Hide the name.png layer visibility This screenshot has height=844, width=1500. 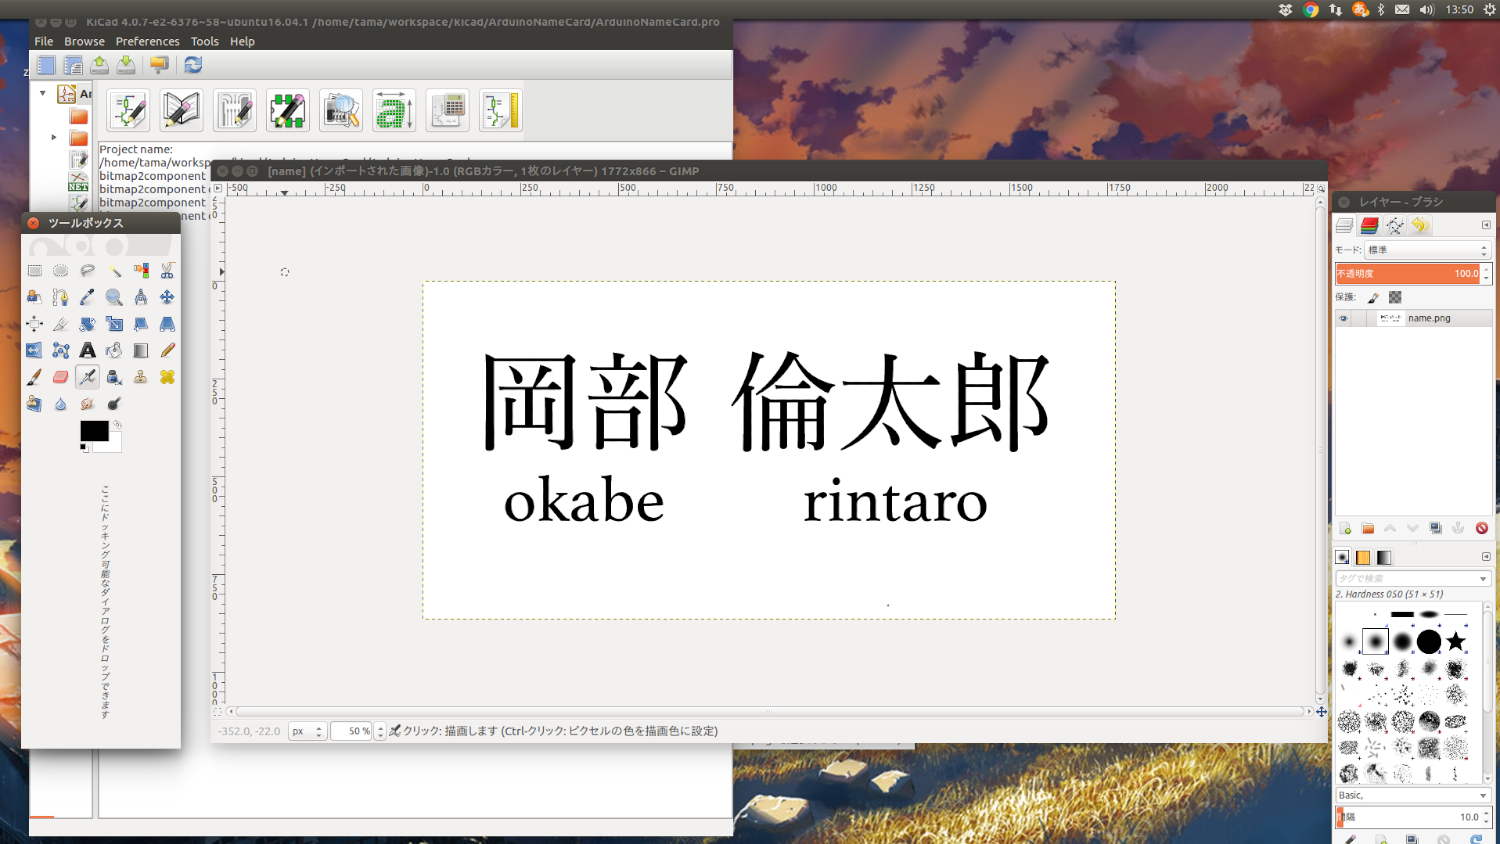[1344, 318]
